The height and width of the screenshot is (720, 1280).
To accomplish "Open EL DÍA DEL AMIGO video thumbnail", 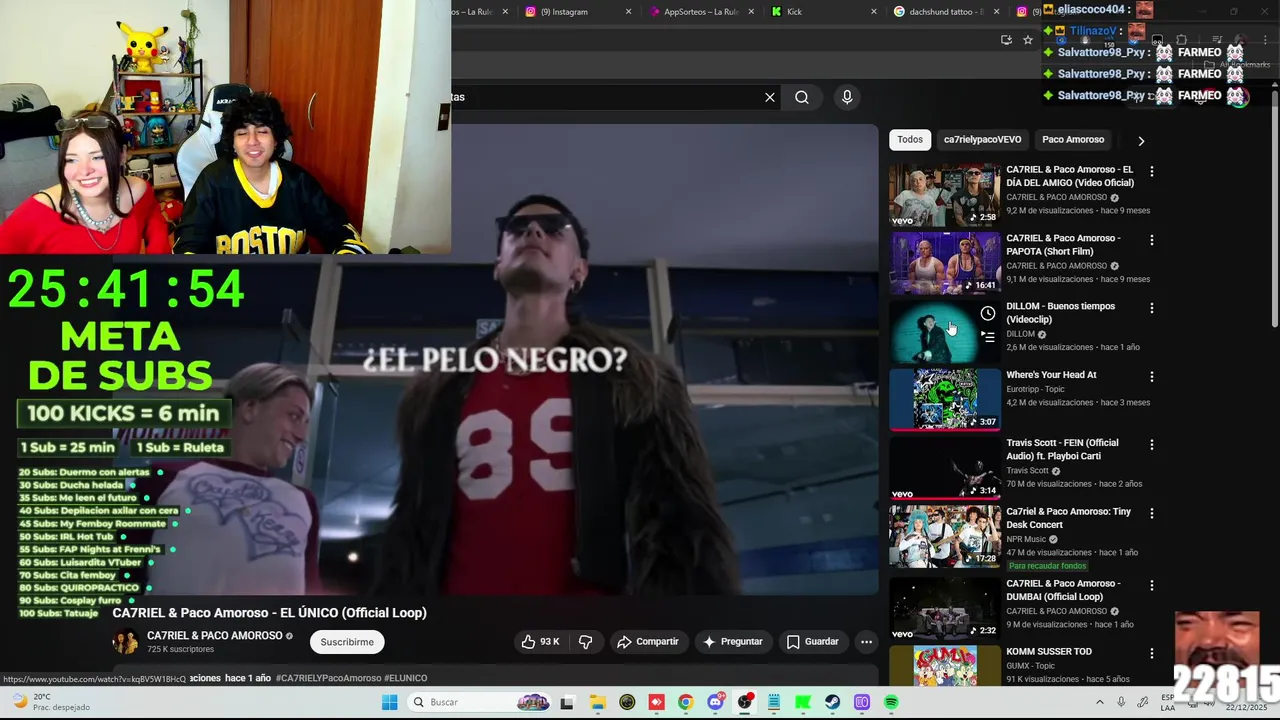I will (x=945, y=194).
